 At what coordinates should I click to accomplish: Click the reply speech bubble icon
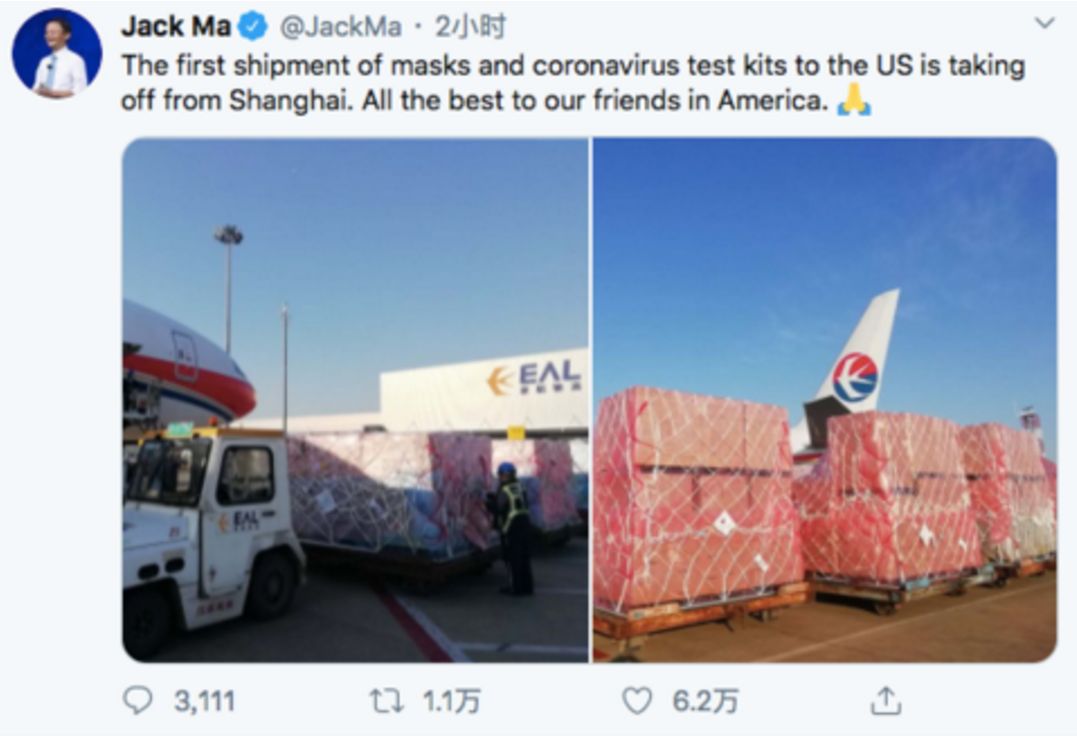pos(137,701)
